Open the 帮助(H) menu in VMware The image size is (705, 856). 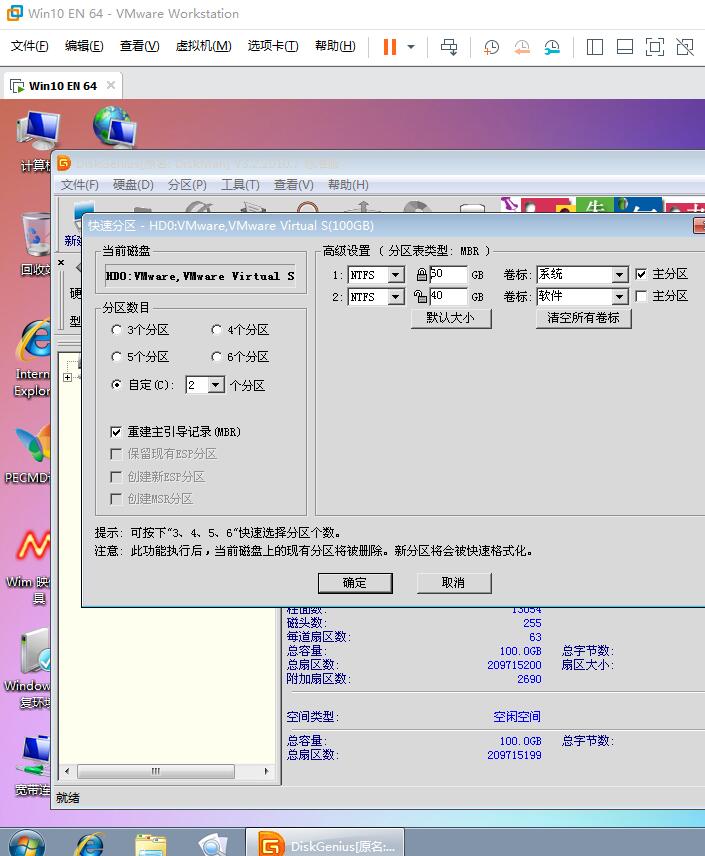pos(335,46)
